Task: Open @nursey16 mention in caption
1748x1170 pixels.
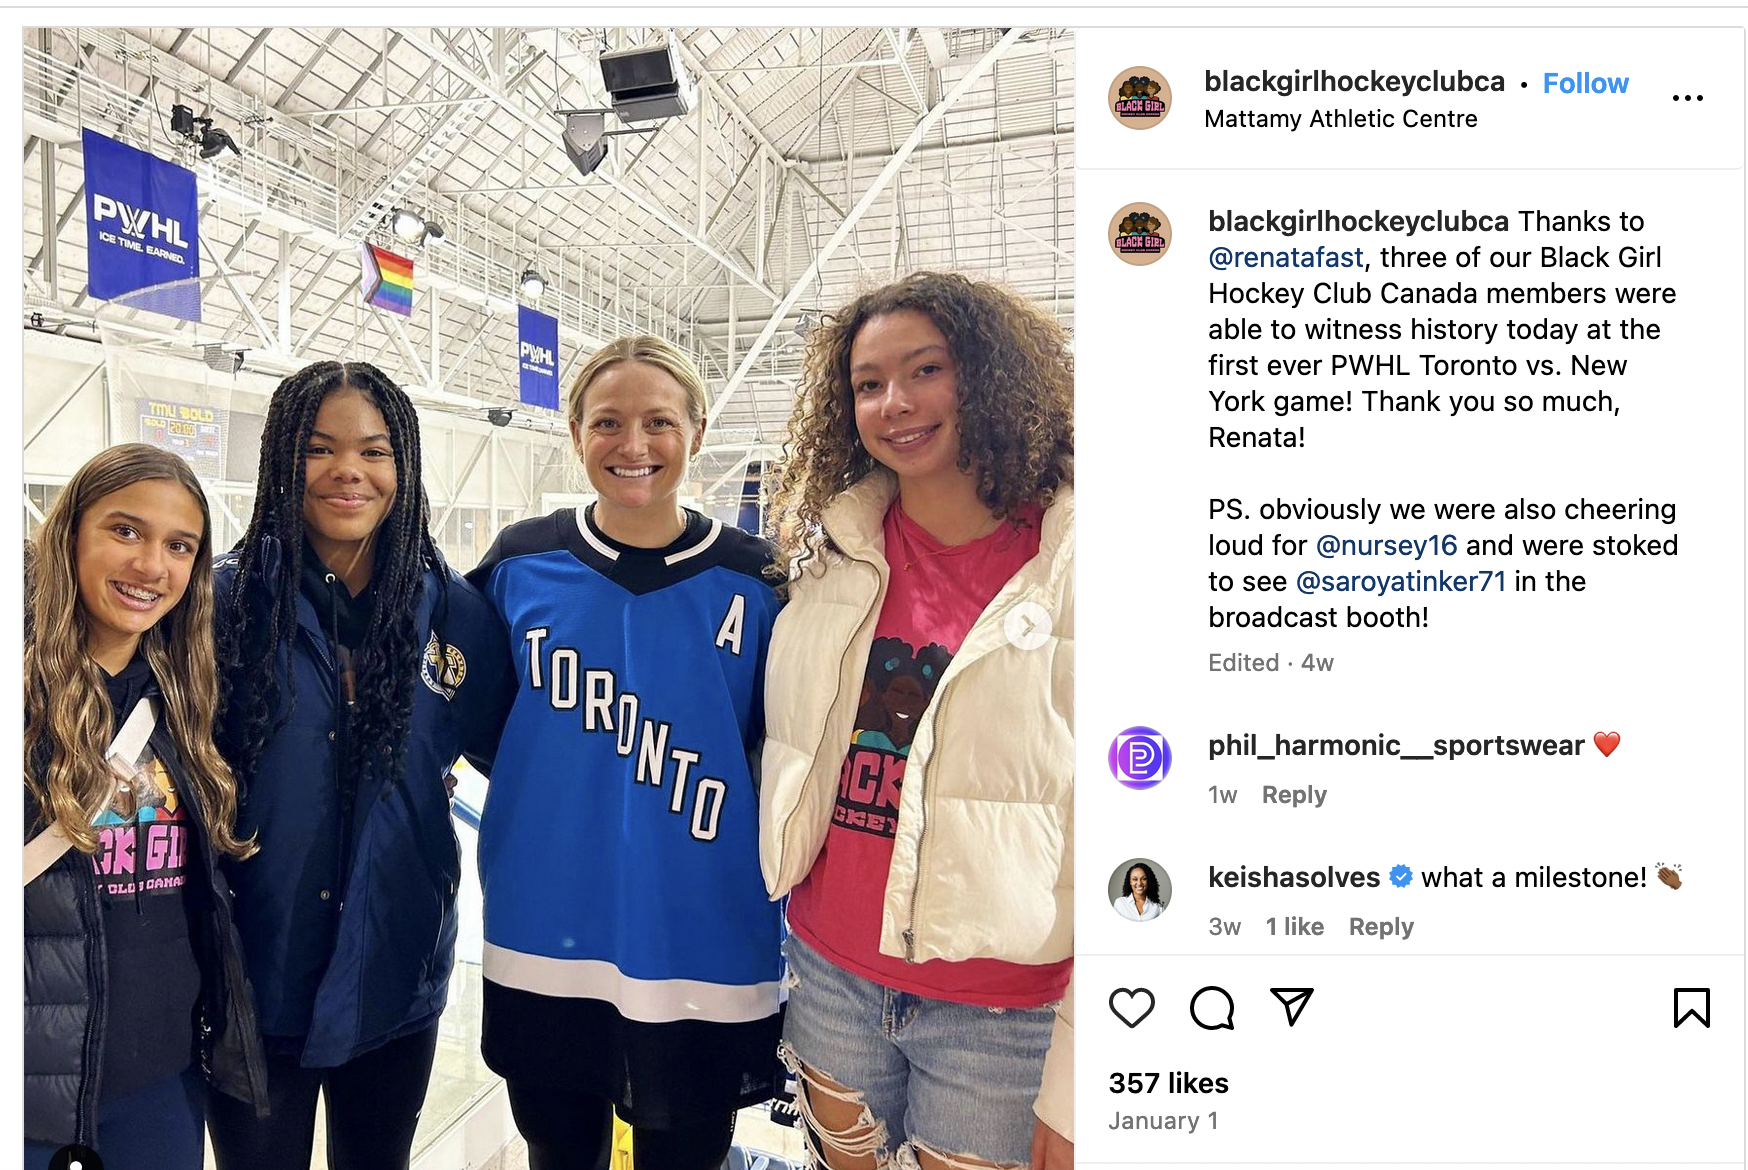Action: pos(1387,546)
